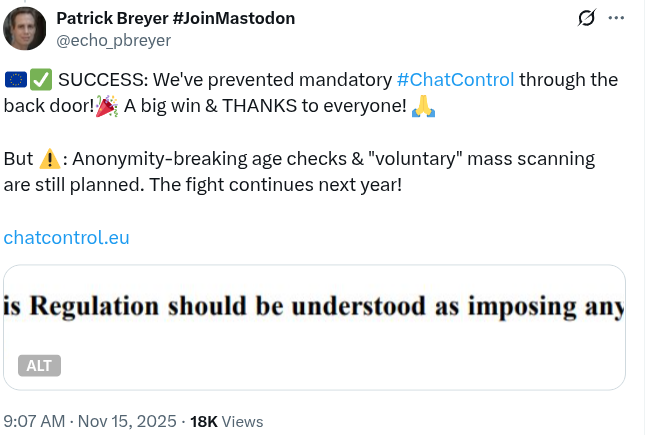This screenshot has width=645, height=435.
Task: Open the @echo_pbreyer handle link
Action: pos(113,40)
